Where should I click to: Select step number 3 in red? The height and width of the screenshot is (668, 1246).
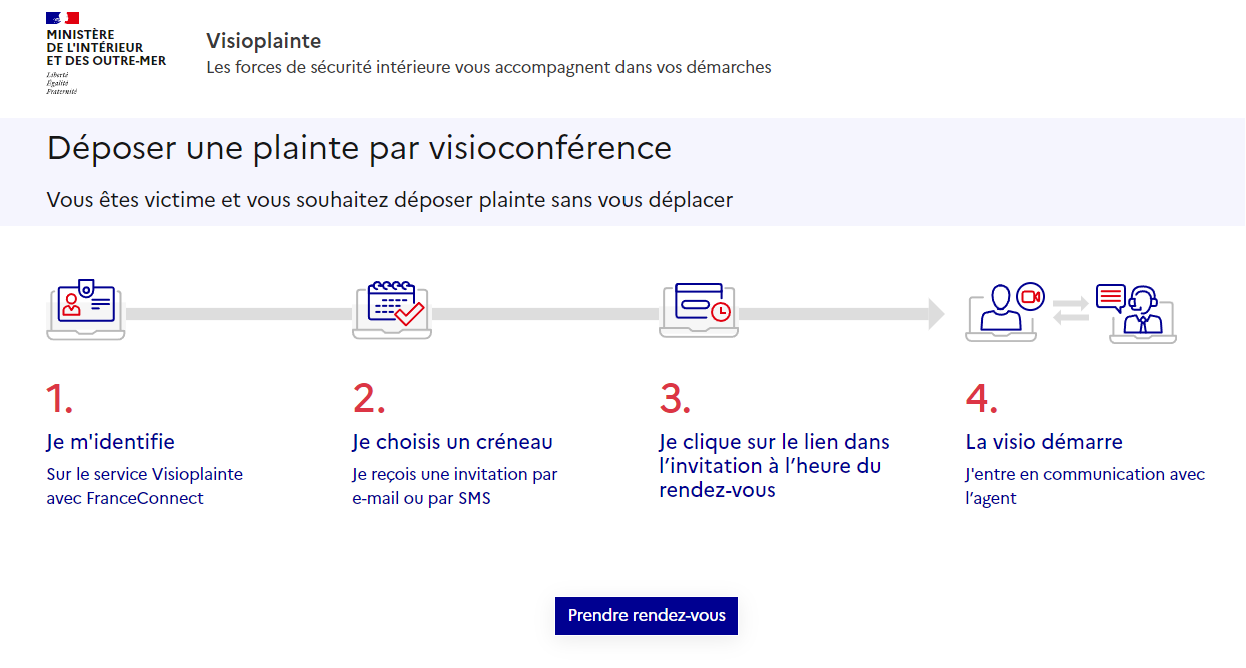point(675,398)
